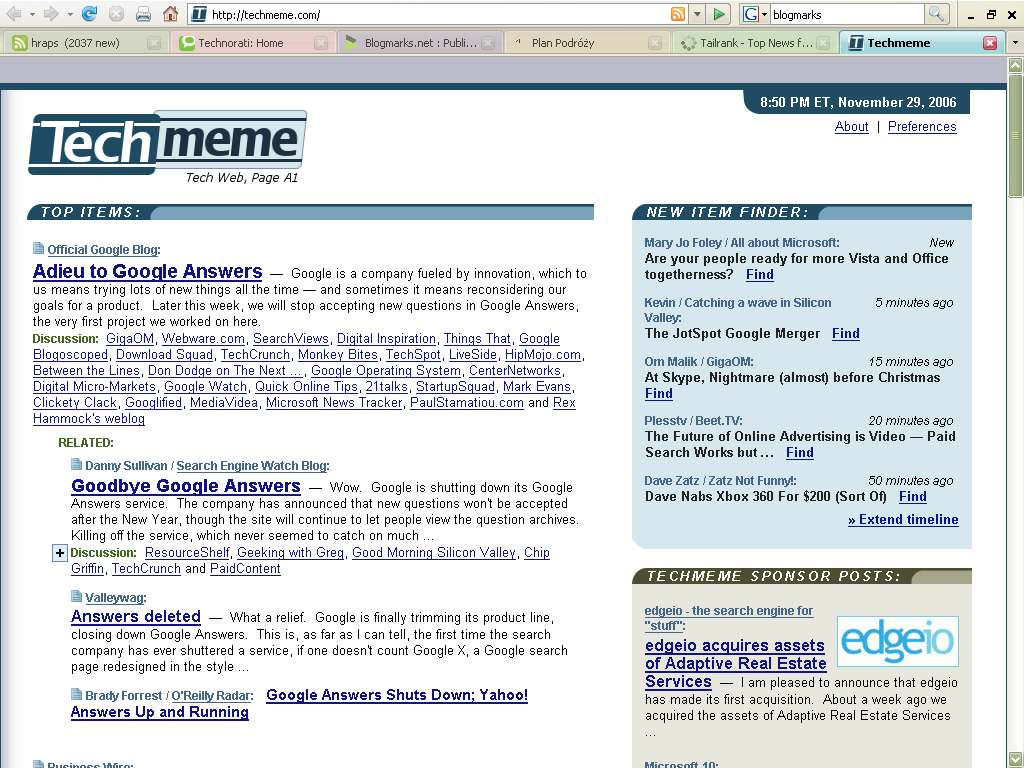Select the active Techmeme tab
1024x768 pixels.
(921, 43)
